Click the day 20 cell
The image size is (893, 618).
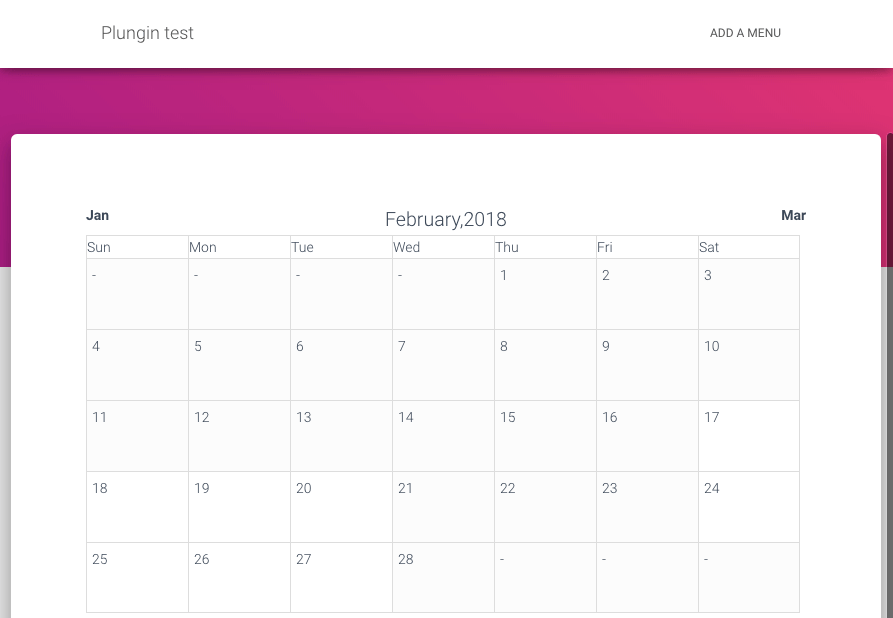(x=341, y=507)
